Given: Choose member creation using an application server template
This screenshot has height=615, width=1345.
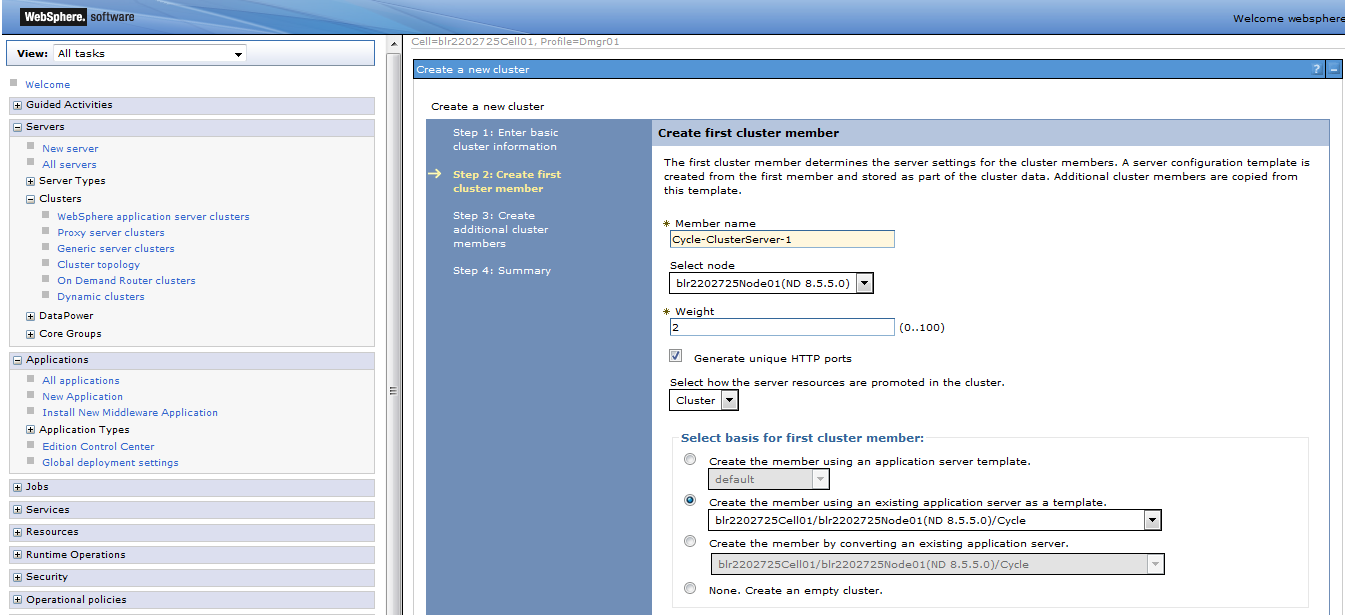Looking at the screenshot, I should [x=689, y=458].
